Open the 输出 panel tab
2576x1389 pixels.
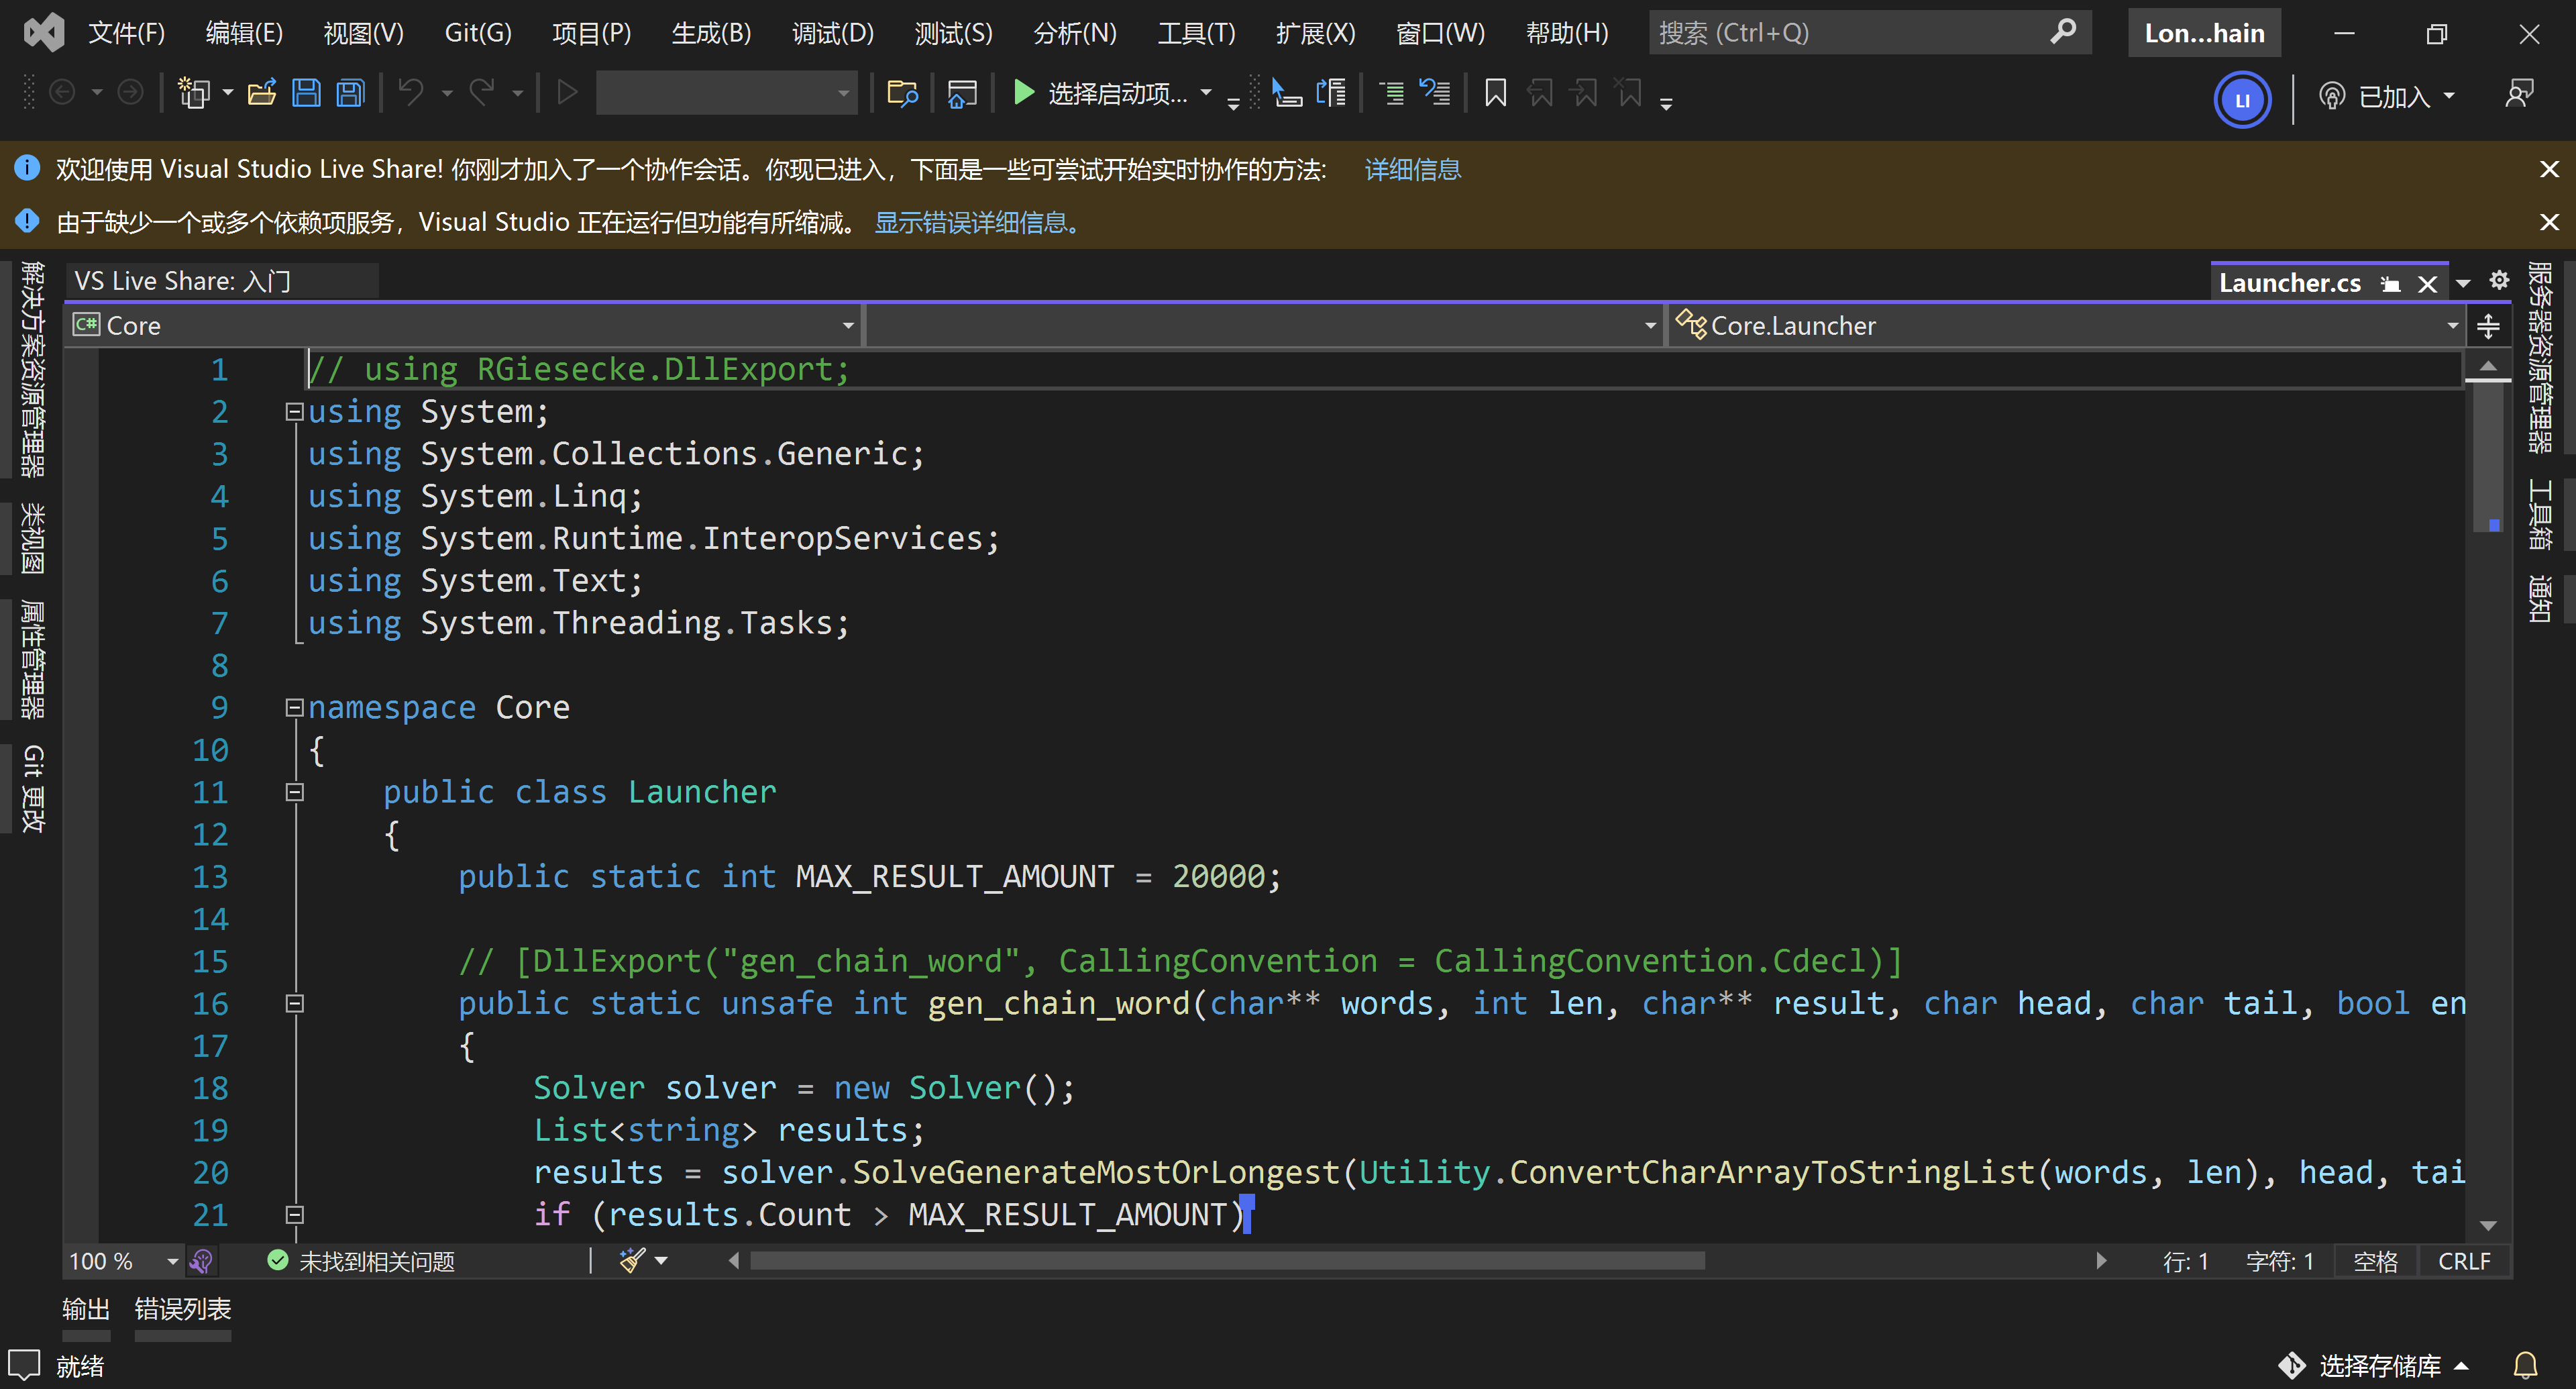86,1309
